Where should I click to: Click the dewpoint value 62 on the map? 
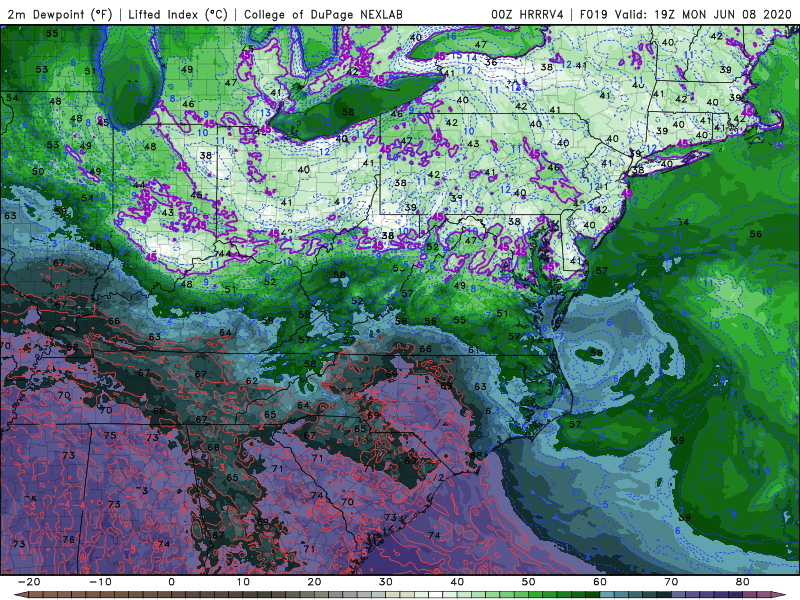click(x=252, y=381)
